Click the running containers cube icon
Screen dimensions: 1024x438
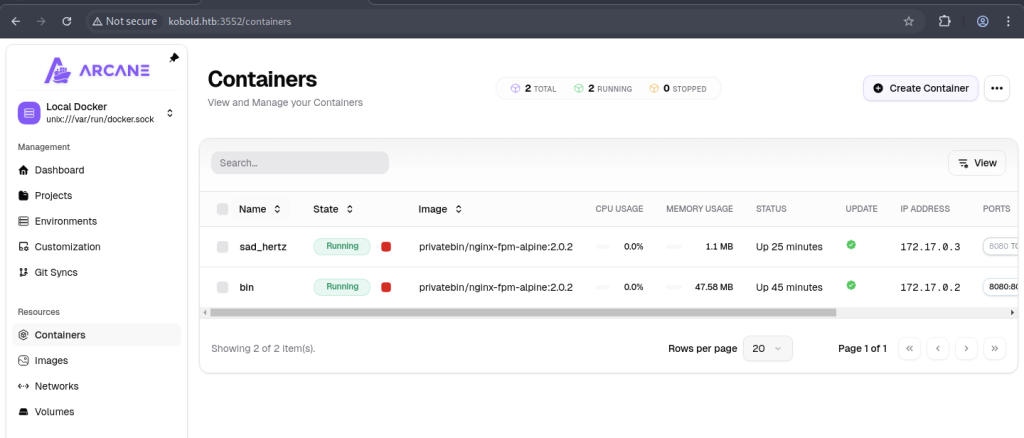(579, 88)
